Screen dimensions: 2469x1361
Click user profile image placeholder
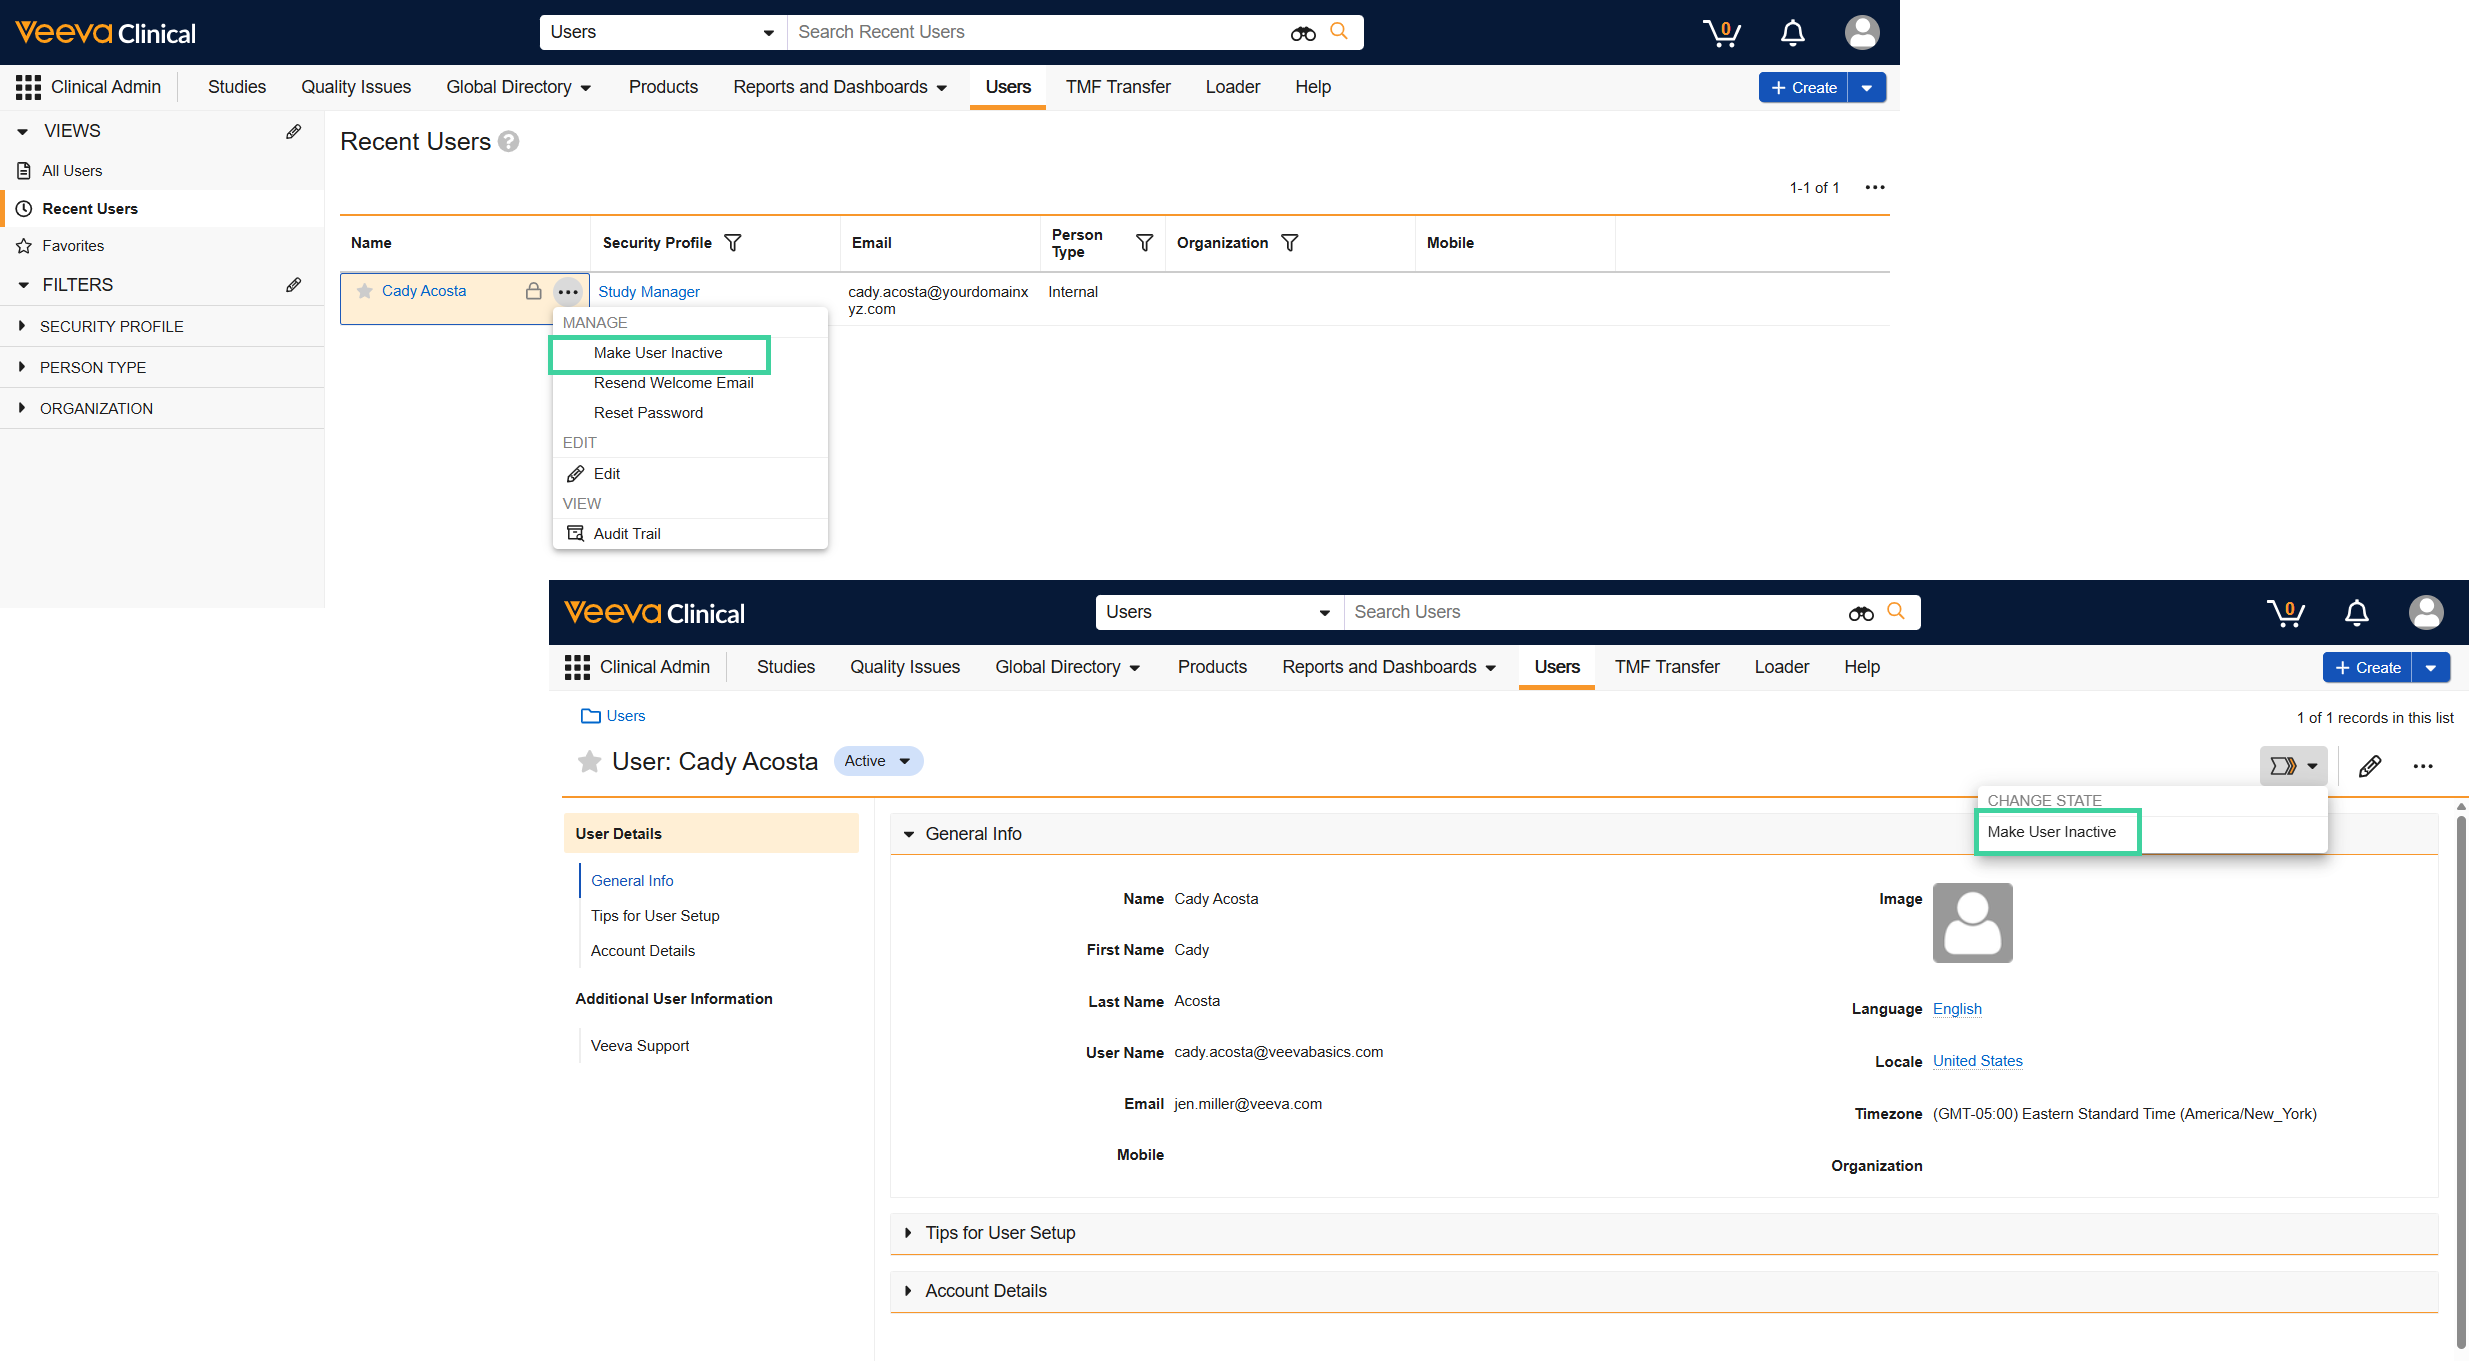(1973, 923)
